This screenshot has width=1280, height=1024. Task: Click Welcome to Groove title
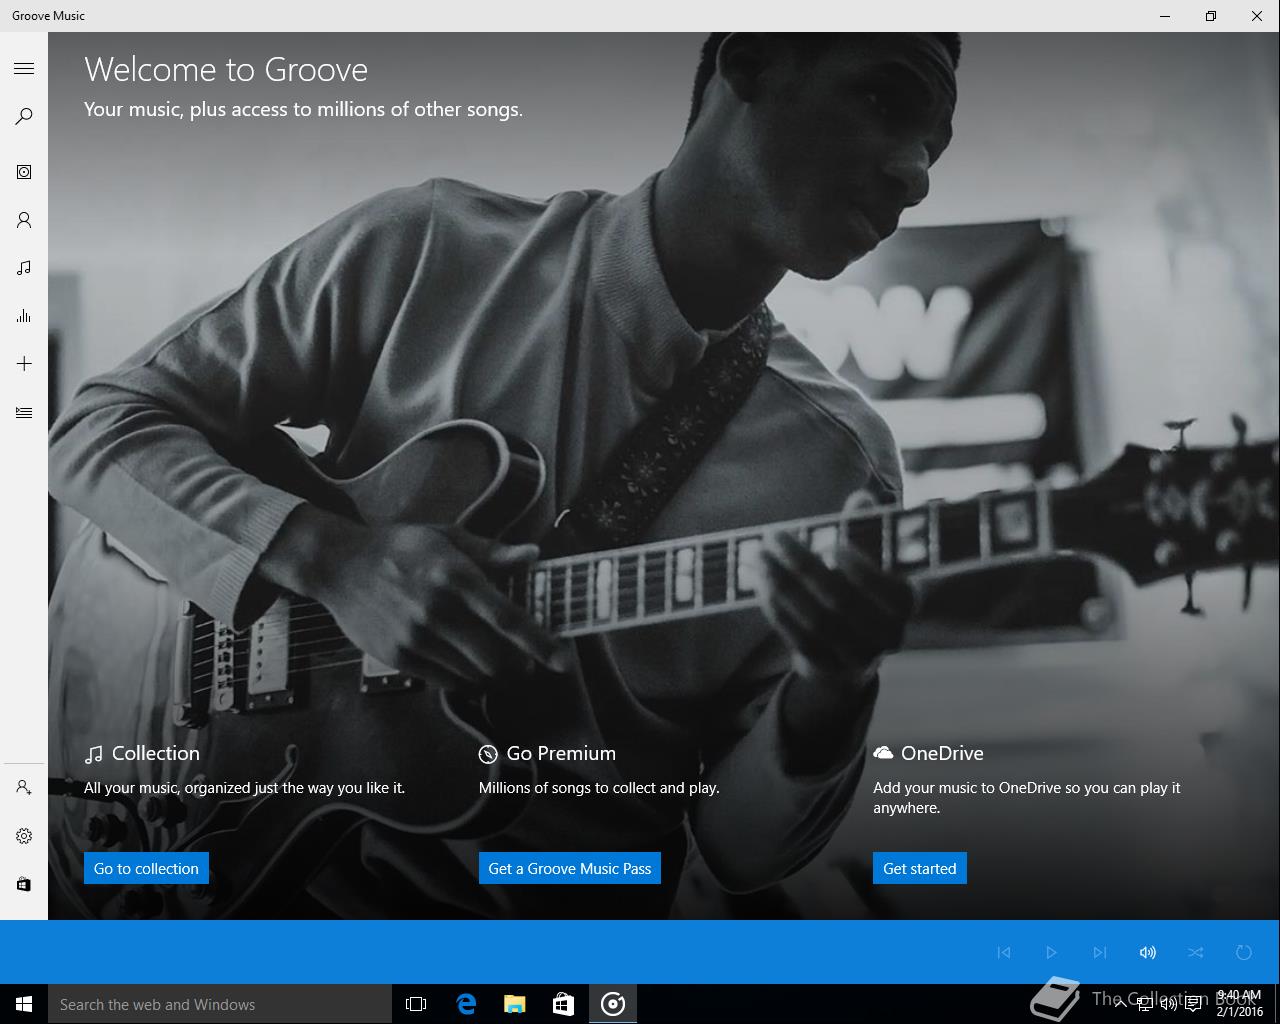(x=226, y=69)
